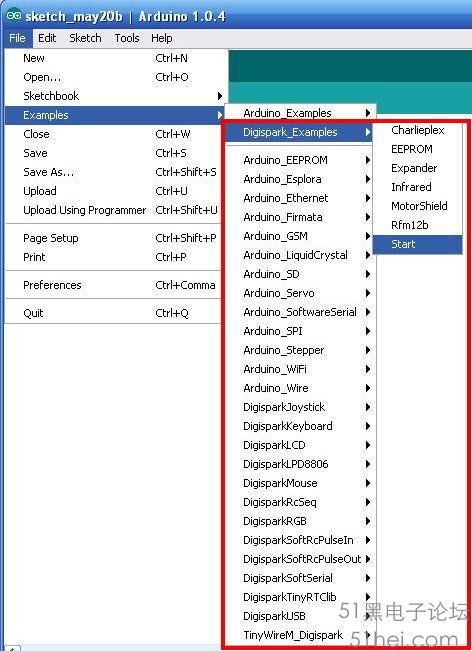472x651 pixels.
Task: Choose New from the File menu
Action: click(114, 58)
